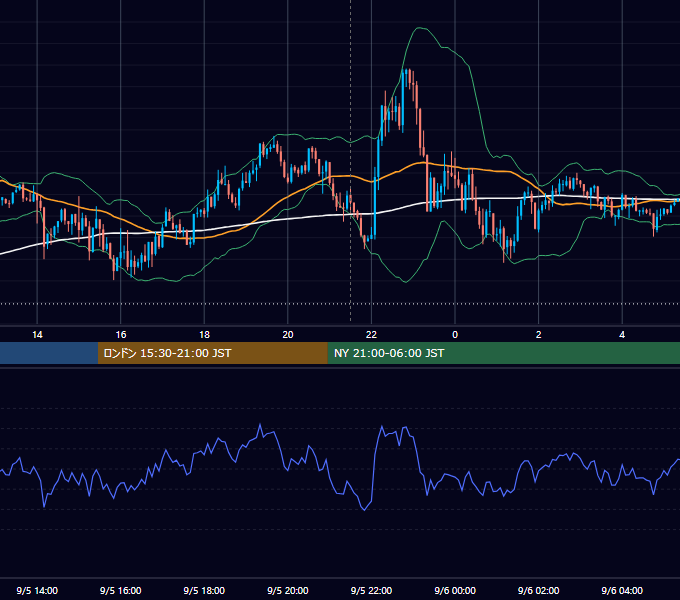Click the 2 hour label on the price chart axis
The height and width of the screenshot is (600, 680).
[539, 335]
